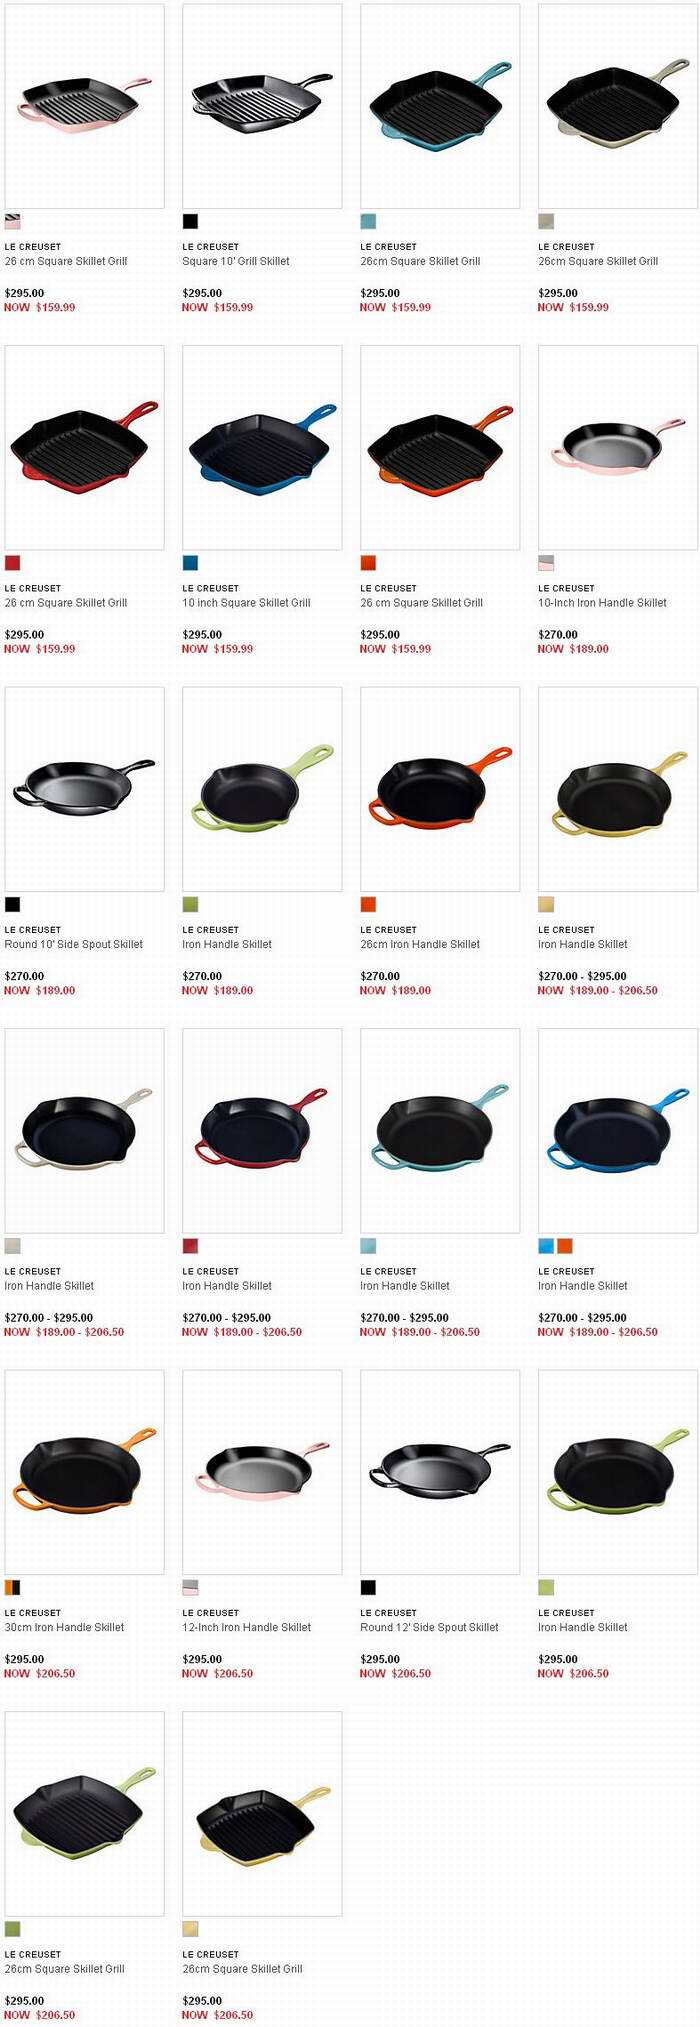
Task: Choose the orange swatch beside the blue swatch
Action: pos(565,1246)
